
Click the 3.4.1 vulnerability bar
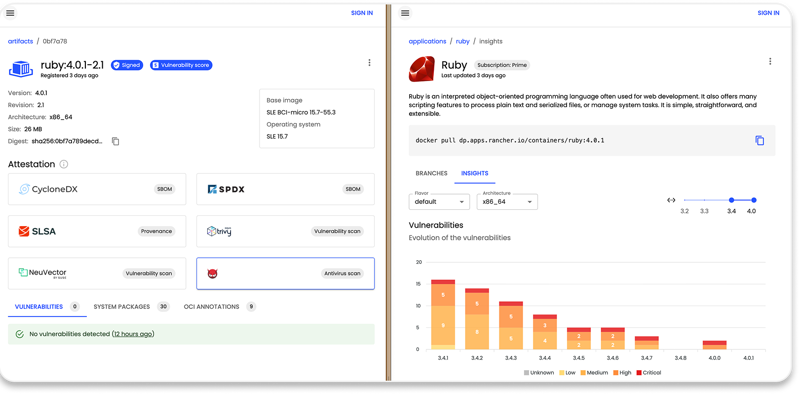click(443, 314)
